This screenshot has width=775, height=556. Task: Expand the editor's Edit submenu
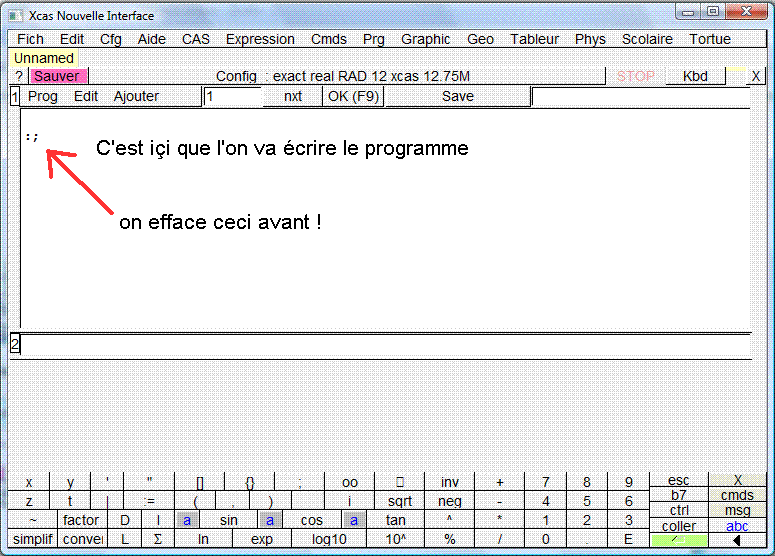pyautogui.click(x=86, y=96)
